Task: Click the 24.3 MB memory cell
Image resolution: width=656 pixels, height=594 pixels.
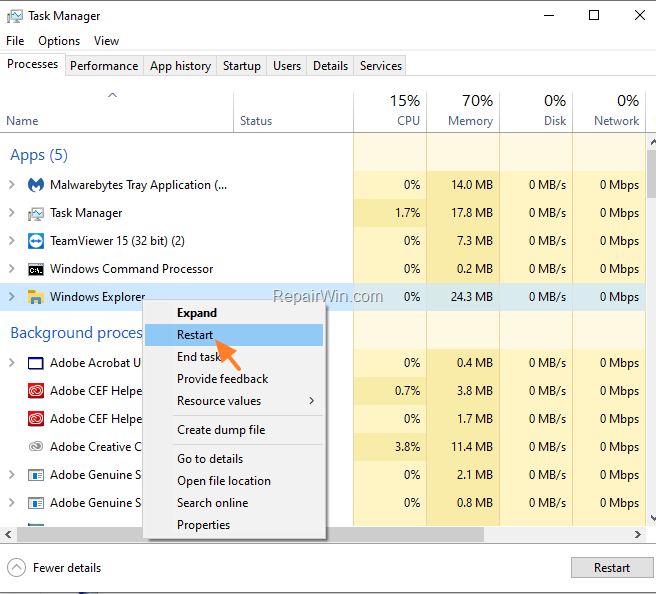Action: point(463,297)
